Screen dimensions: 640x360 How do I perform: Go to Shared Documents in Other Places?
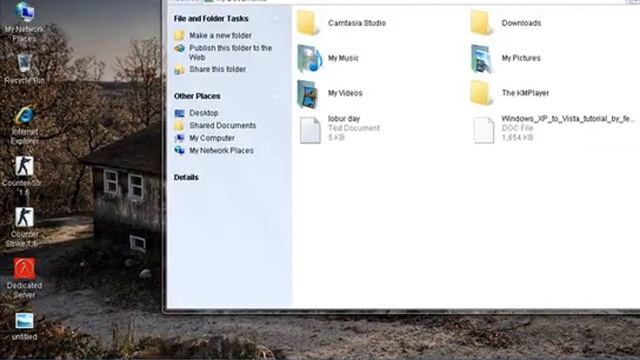pos(215,126)
